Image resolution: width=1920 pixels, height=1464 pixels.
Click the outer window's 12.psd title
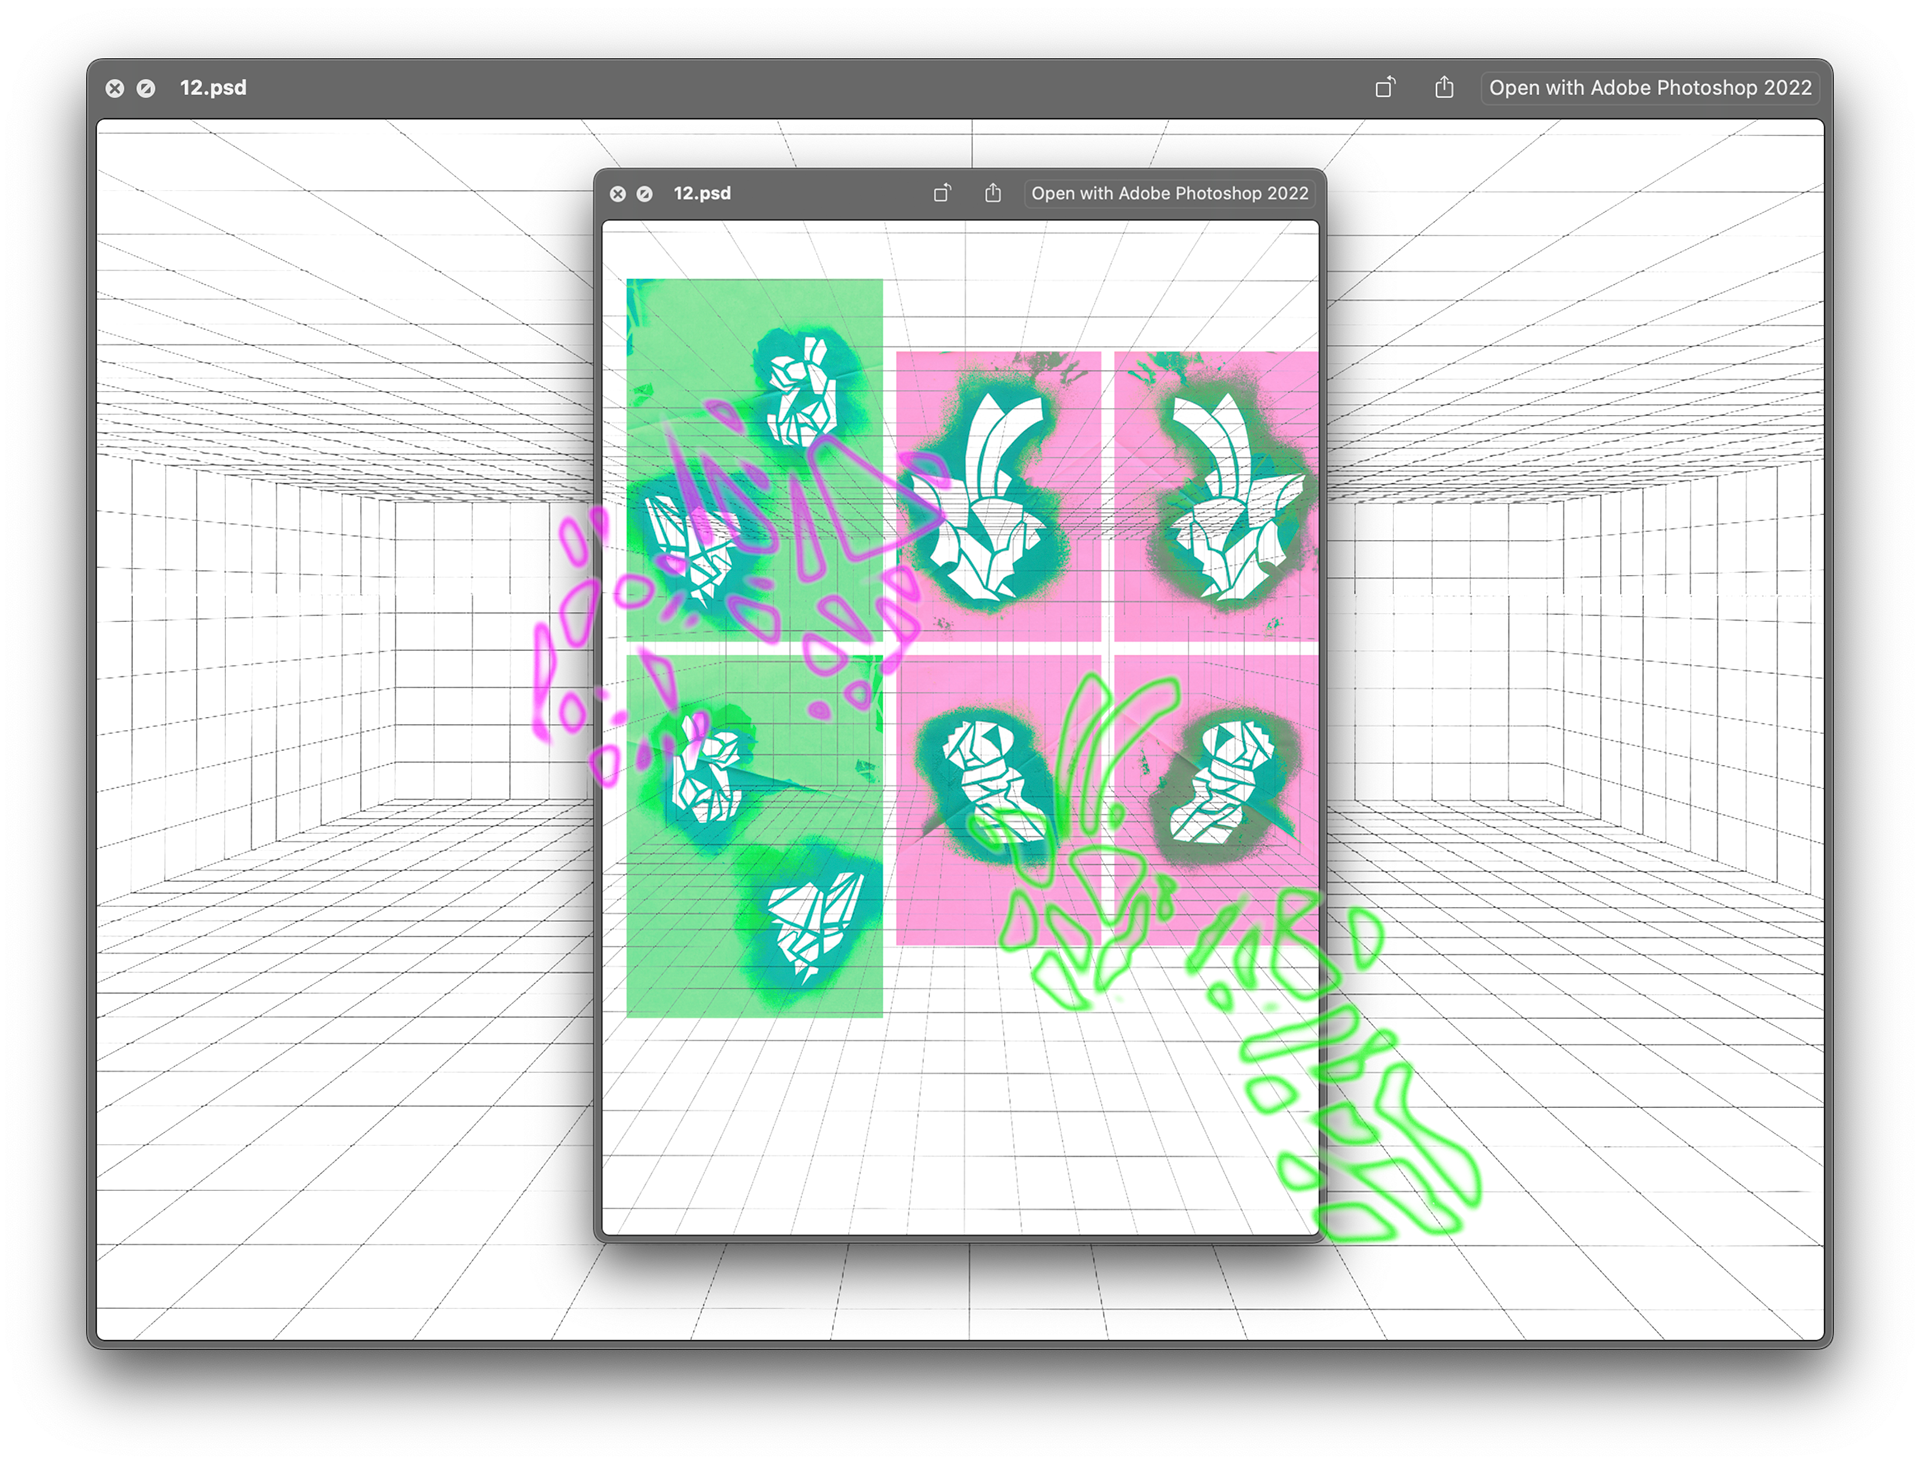(213, 88)
